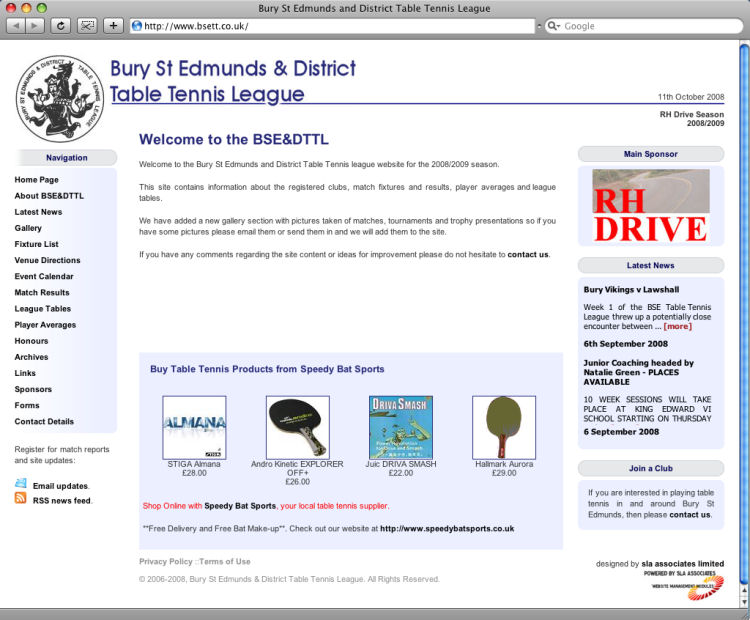Open About BSE&DTTL navigation item
The width and height of the screenshot is (750, 620).
[49, 196]
